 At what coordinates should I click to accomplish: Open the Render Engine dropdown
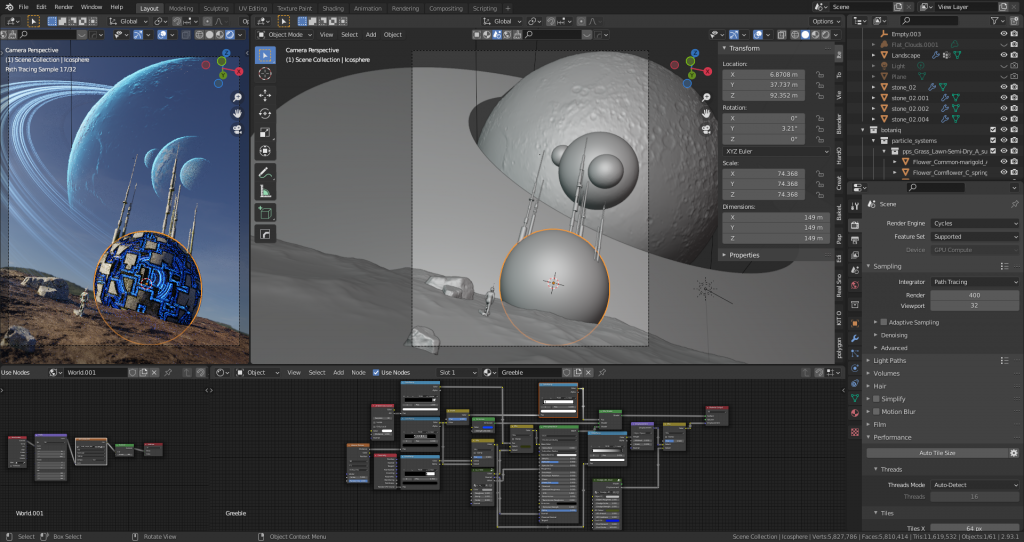pyautogui.click(x=973, y=223)
